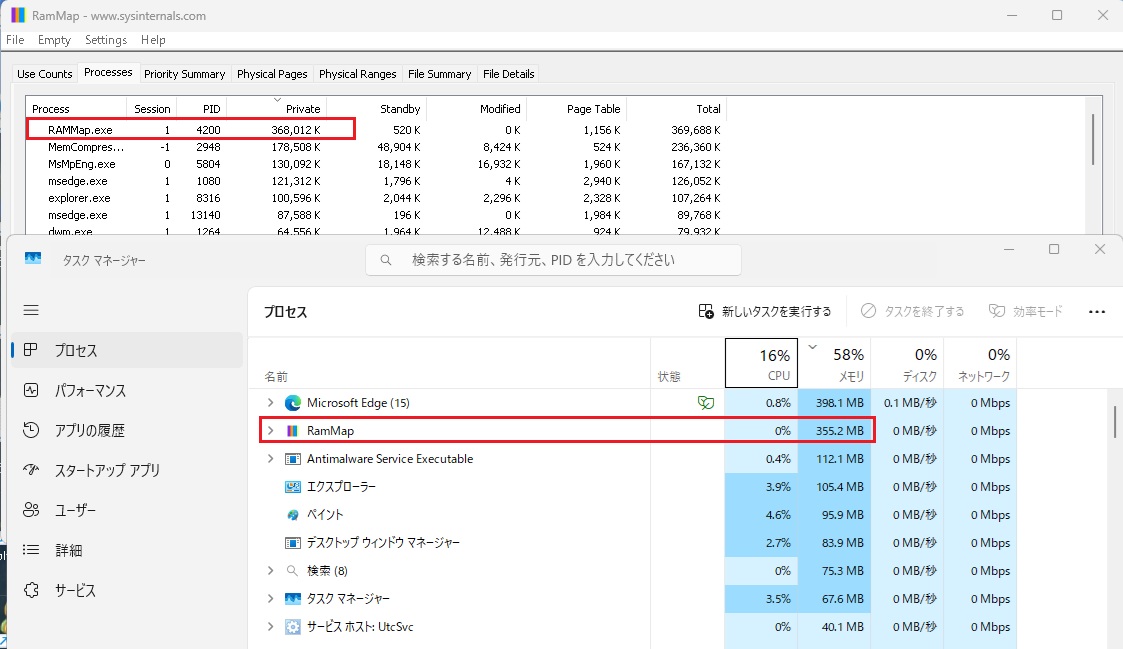Click the サービス ホスト: UtcSvc gear icon
This screenshot has height=649, width=1123.
pyautogui.click(x=292, y=626)
